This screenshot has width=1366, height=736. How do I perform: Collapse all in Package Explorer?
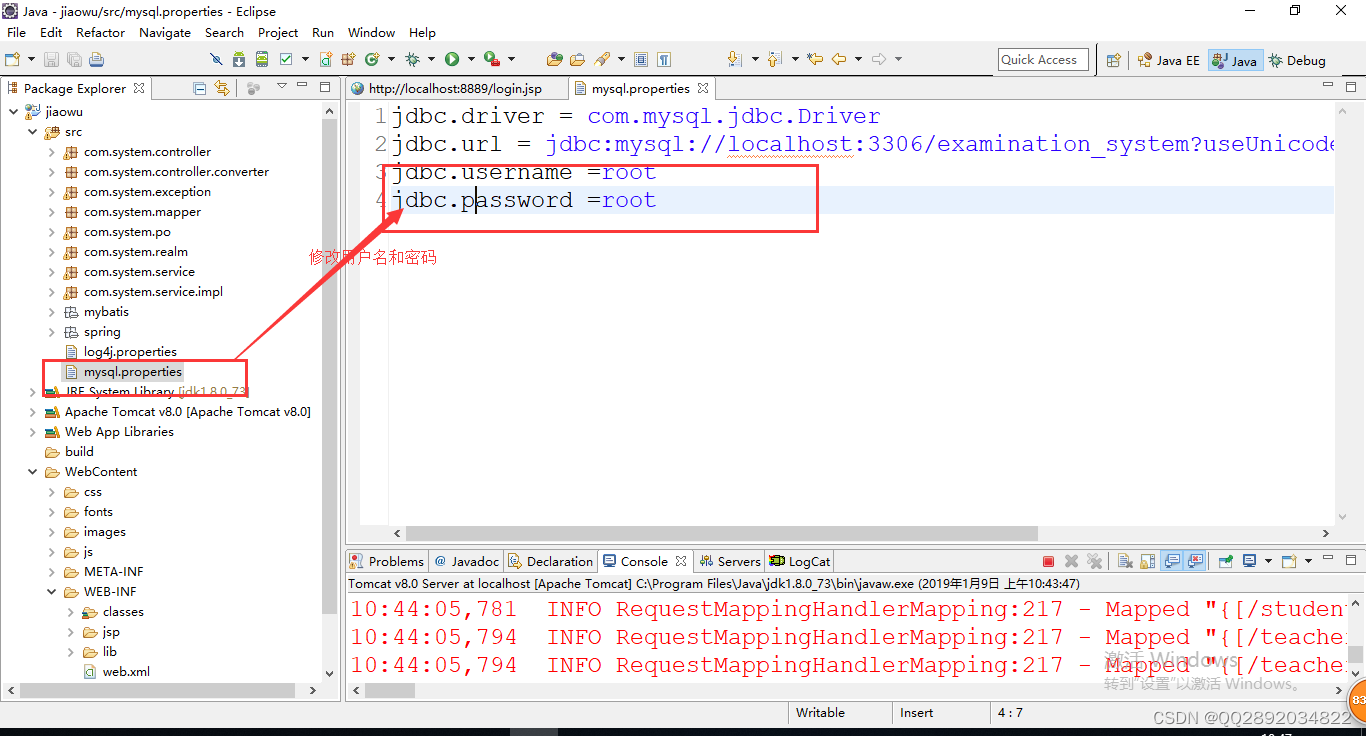[200, 88]
